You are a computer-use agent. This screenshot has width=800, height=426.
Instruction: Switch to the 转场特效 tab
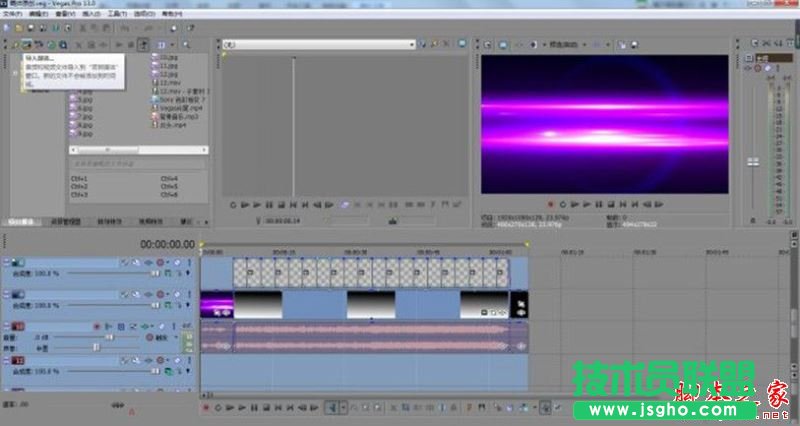109,222
